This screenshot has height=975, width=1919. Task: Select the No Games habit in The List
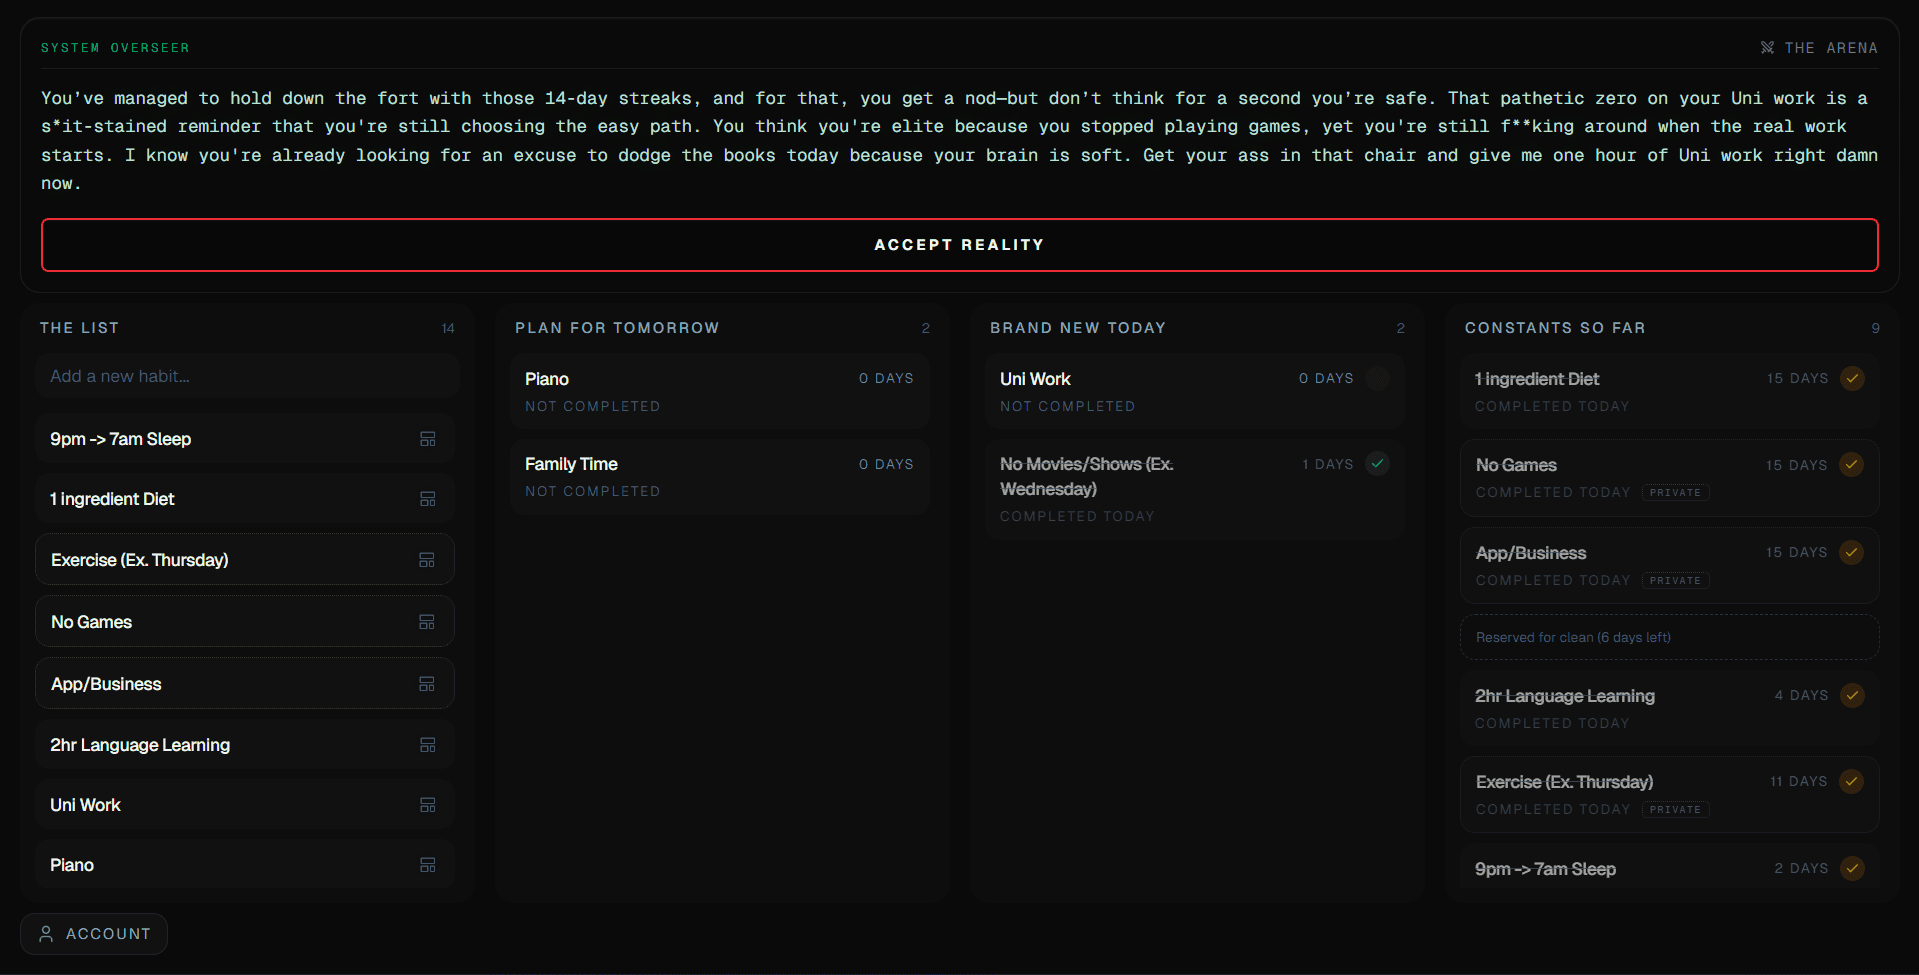click(x=245, y=622)
